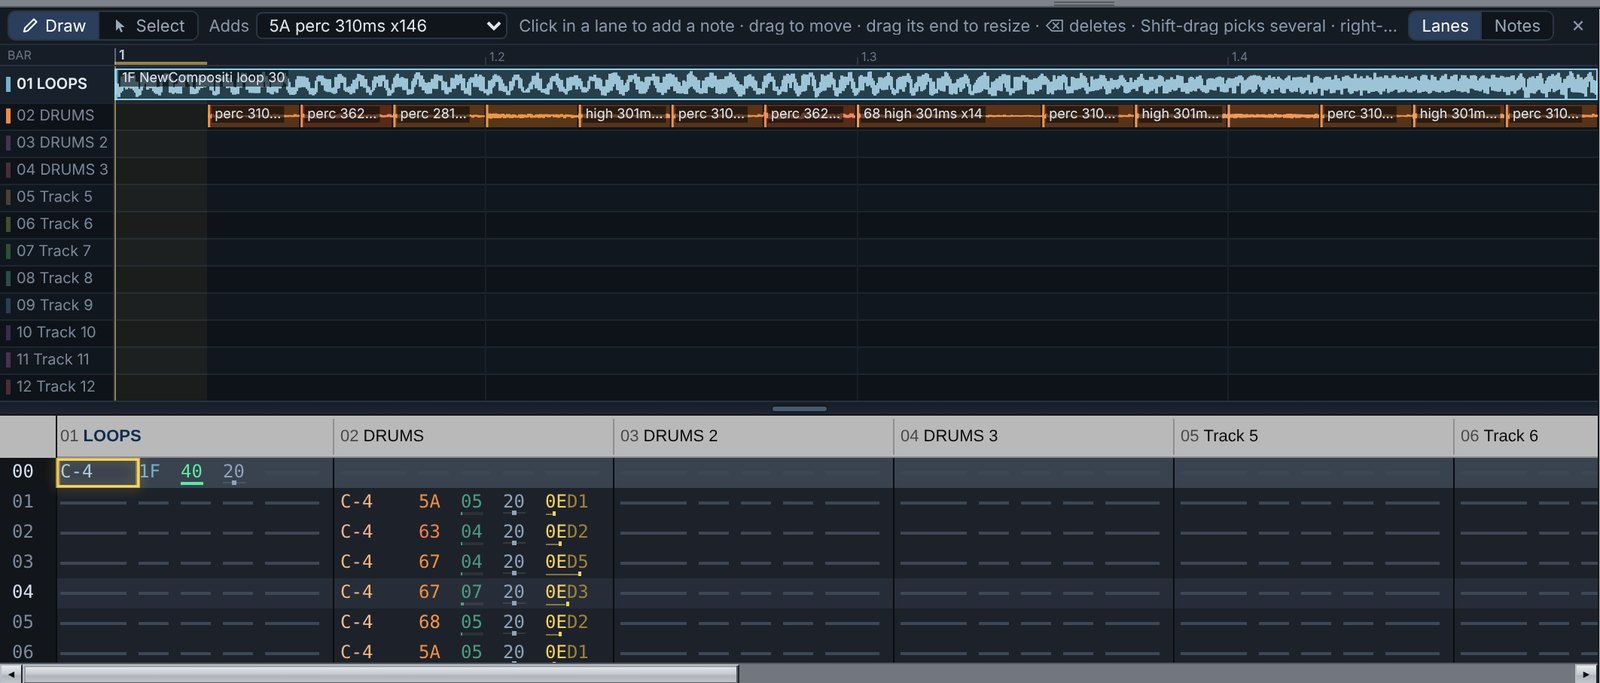The image size is (1600, 683).
Task: Click the 0ED1 effect value in row 06
Action: coord(566,652)
